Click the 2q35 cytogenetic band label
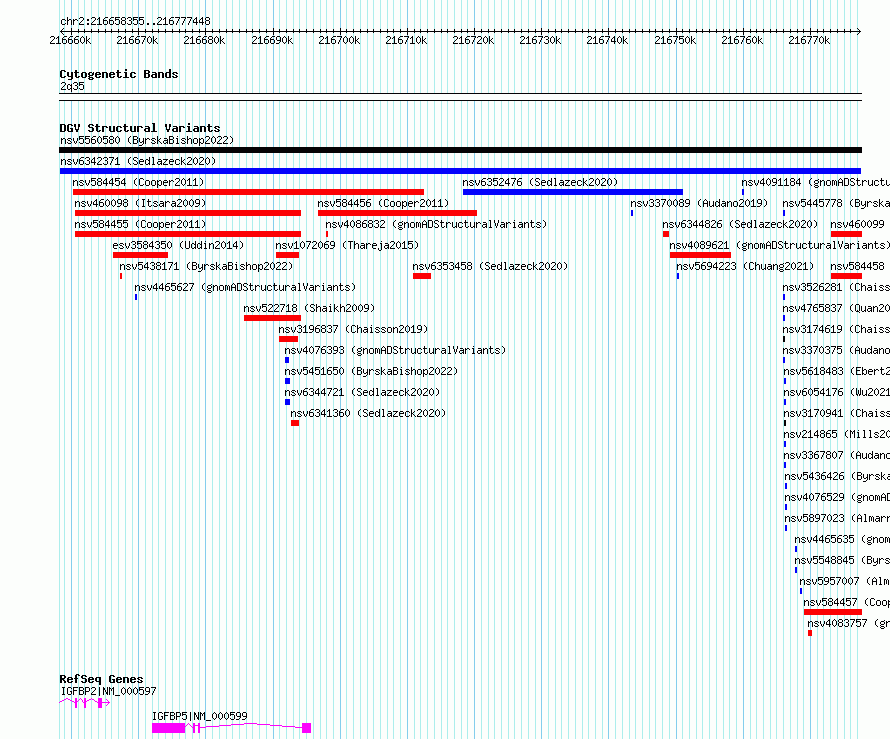Viewport: 890px width, 739px height. click(x=72, y=86)
